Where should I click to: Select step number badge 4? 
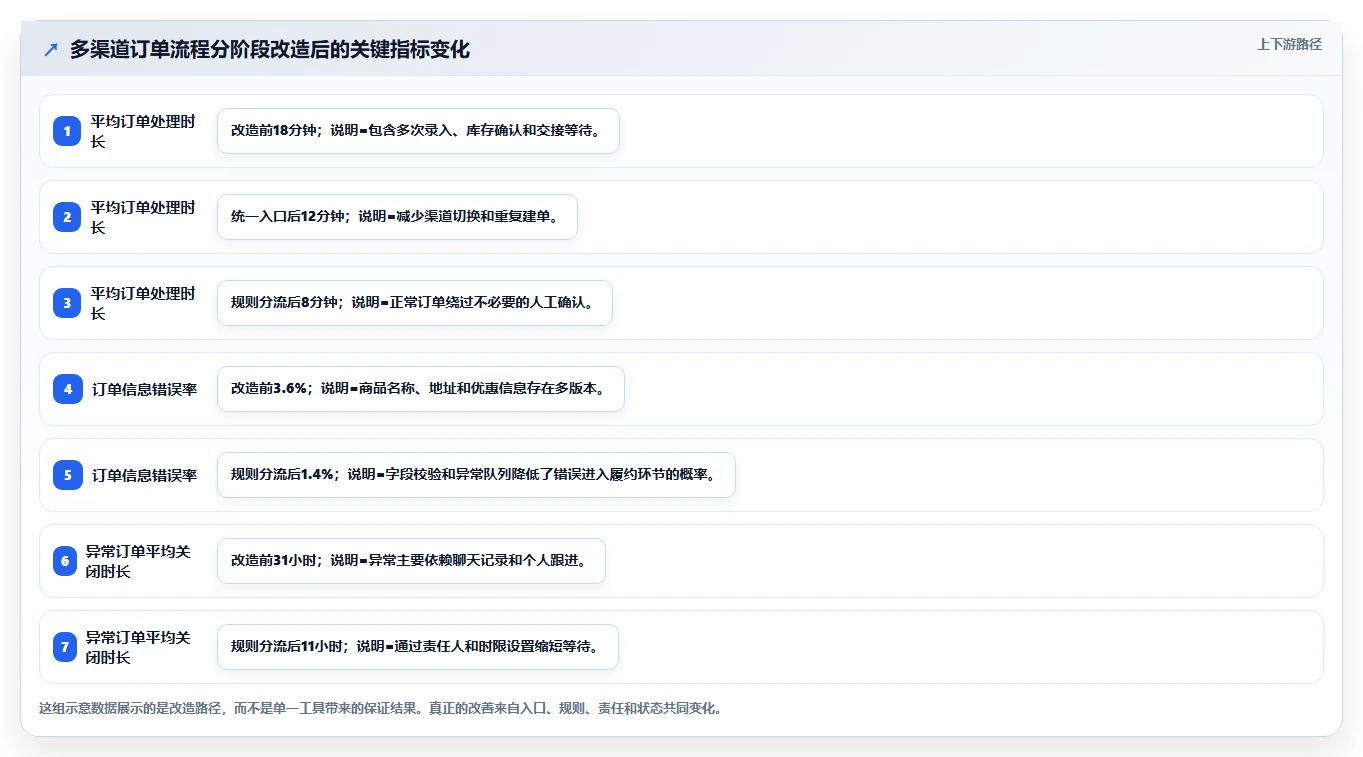[x=68, y=389]
